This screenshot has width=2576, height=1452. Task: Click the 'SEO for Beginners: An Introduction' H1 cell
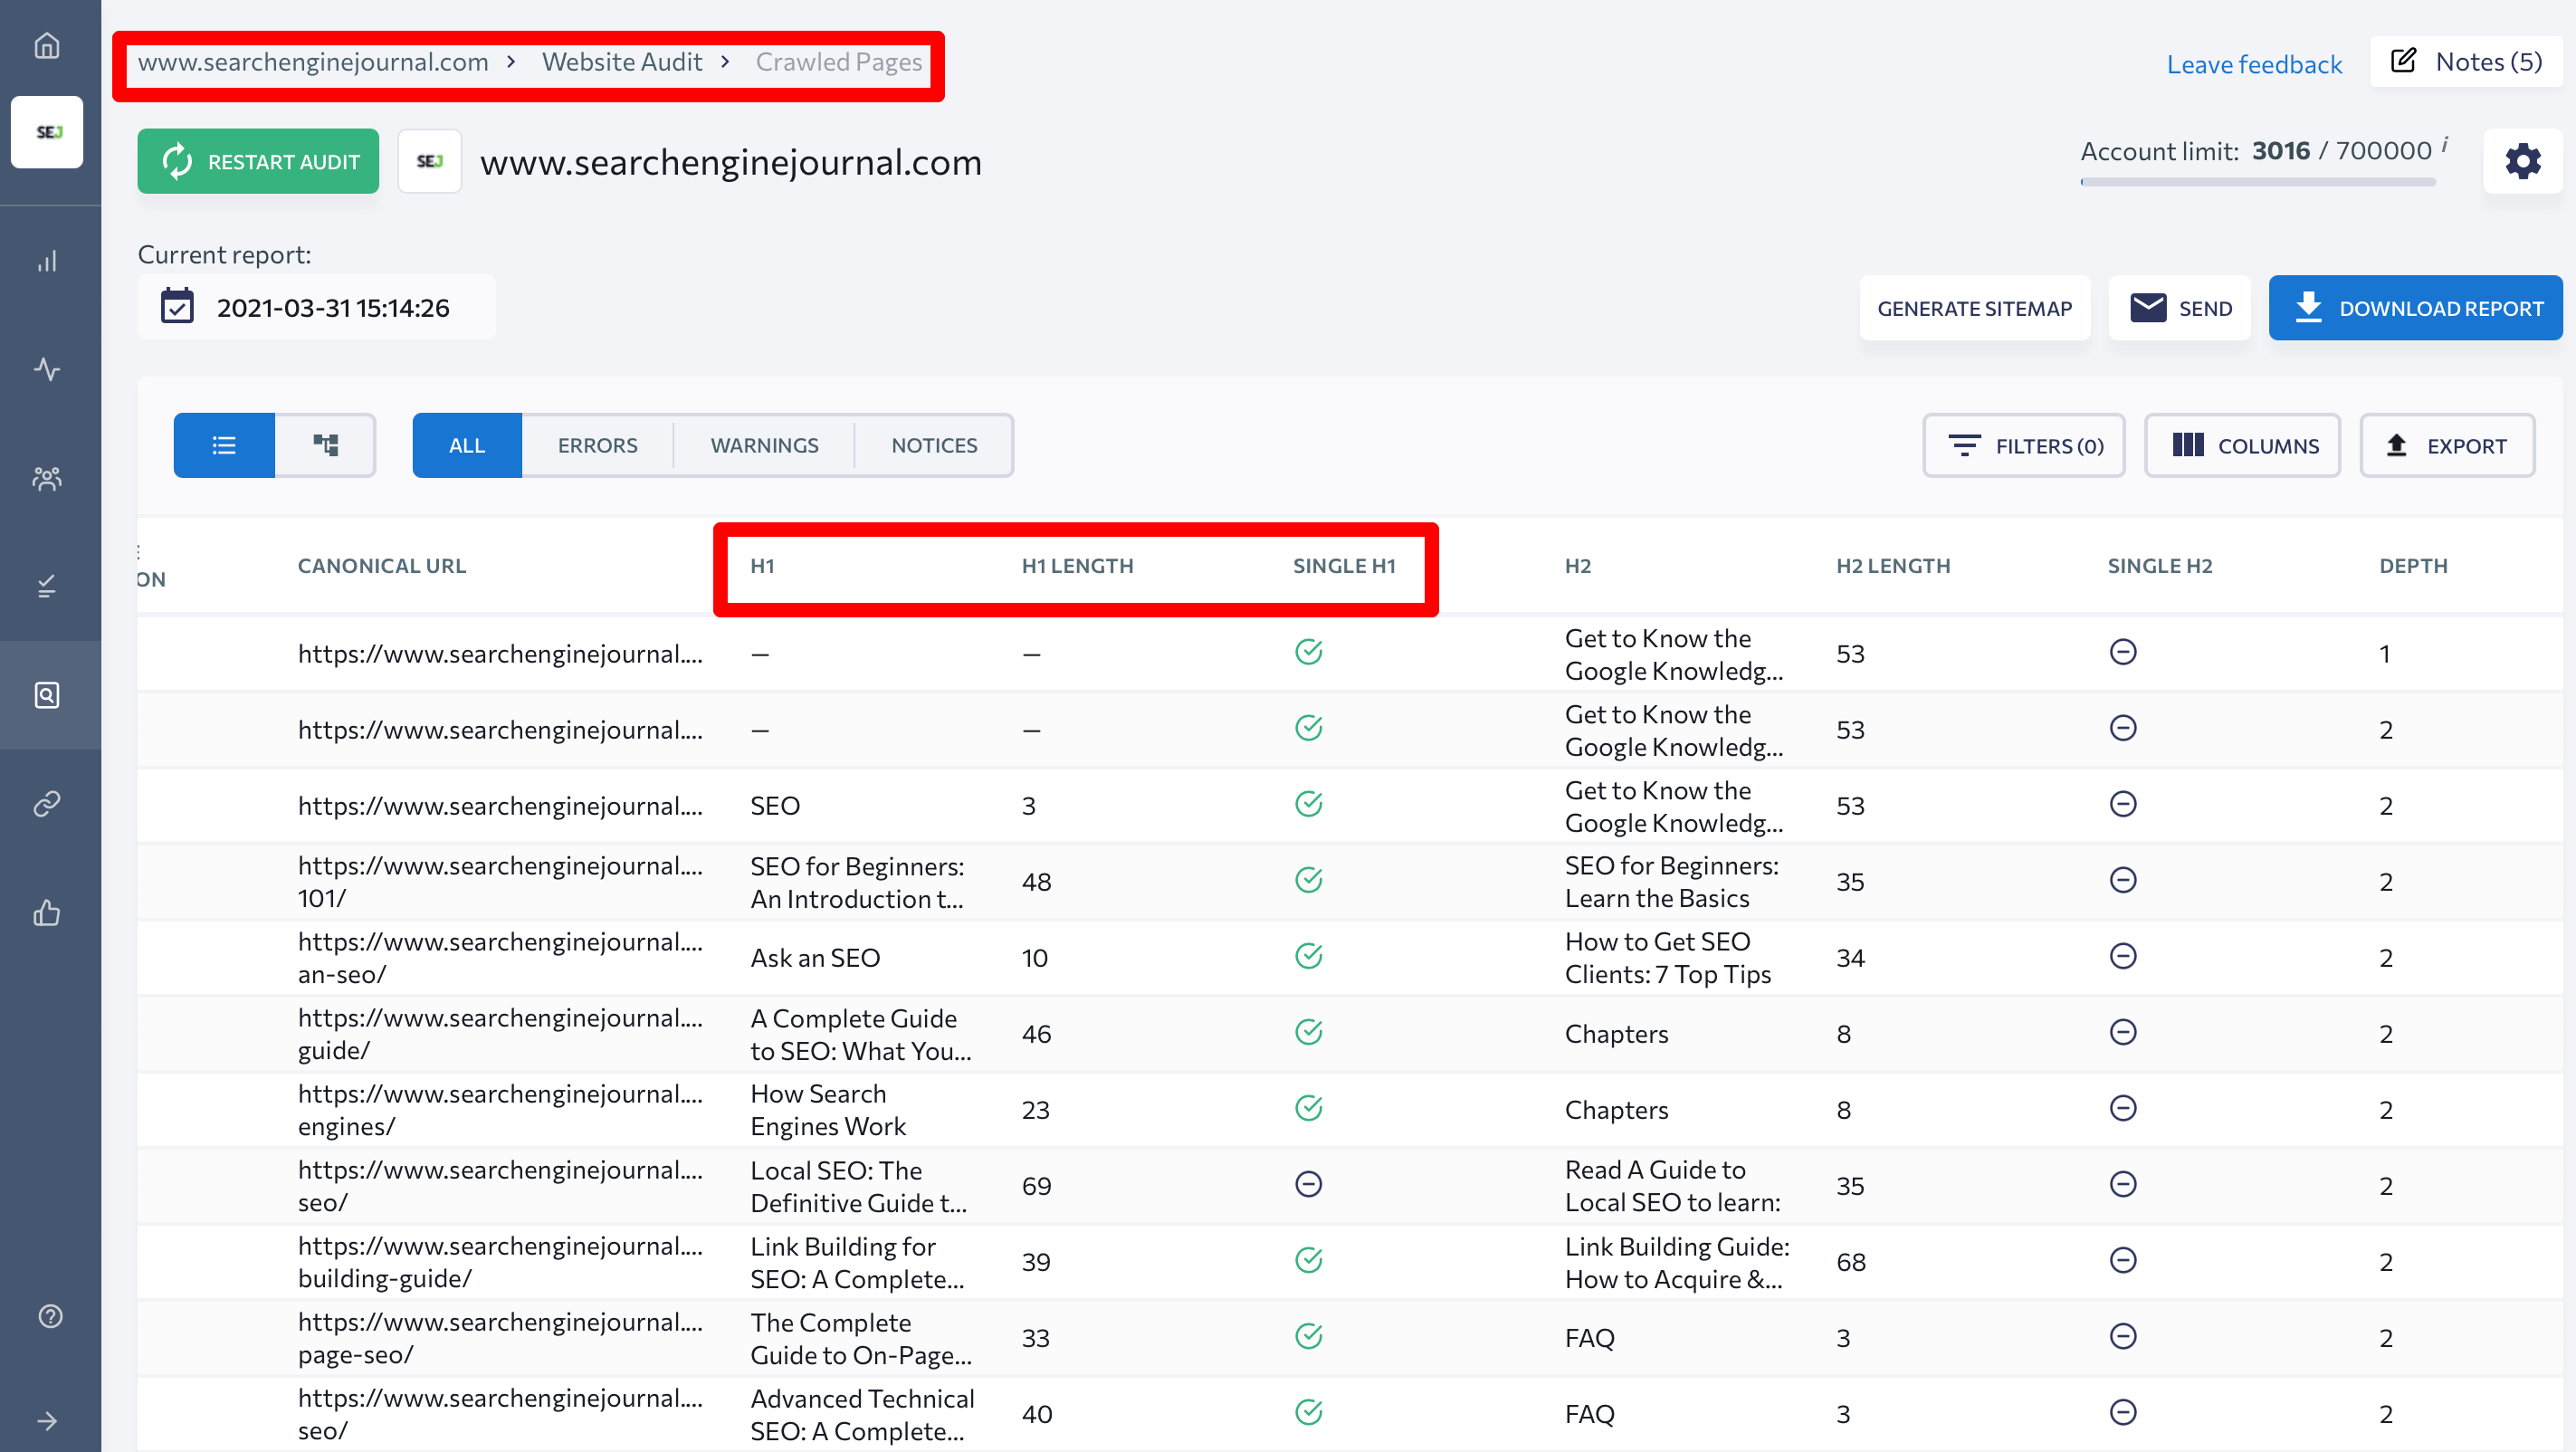[x=857, y=882]
